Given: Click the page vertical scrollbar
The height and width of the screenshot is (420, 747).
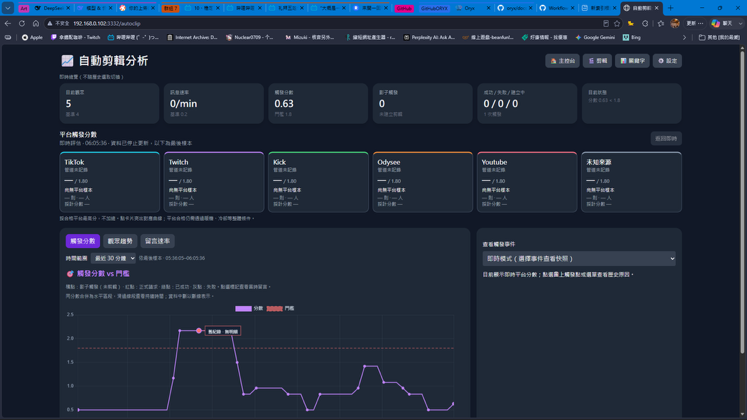Looking at the screenshot, I should [742, 200].
